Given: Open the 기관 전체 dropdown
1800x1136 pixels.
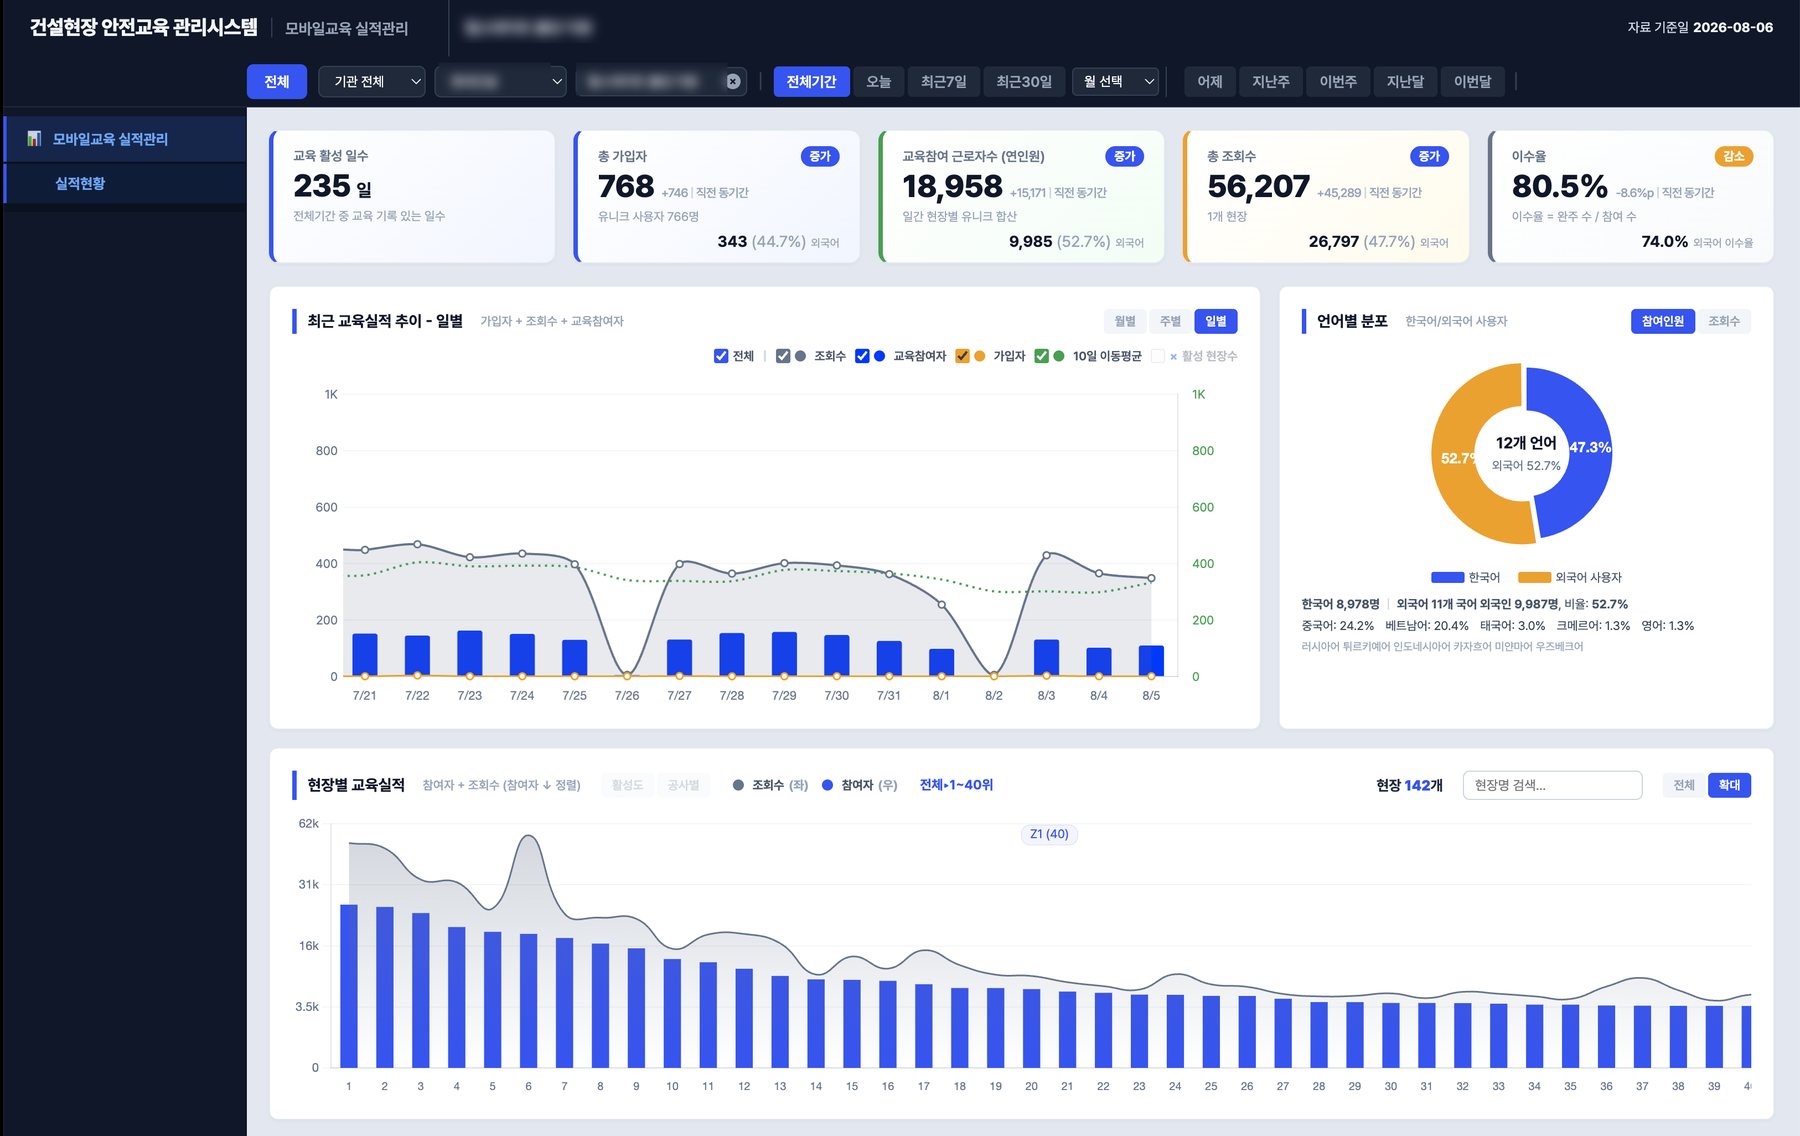Looking at the screenshot, I should pos(372,82).
